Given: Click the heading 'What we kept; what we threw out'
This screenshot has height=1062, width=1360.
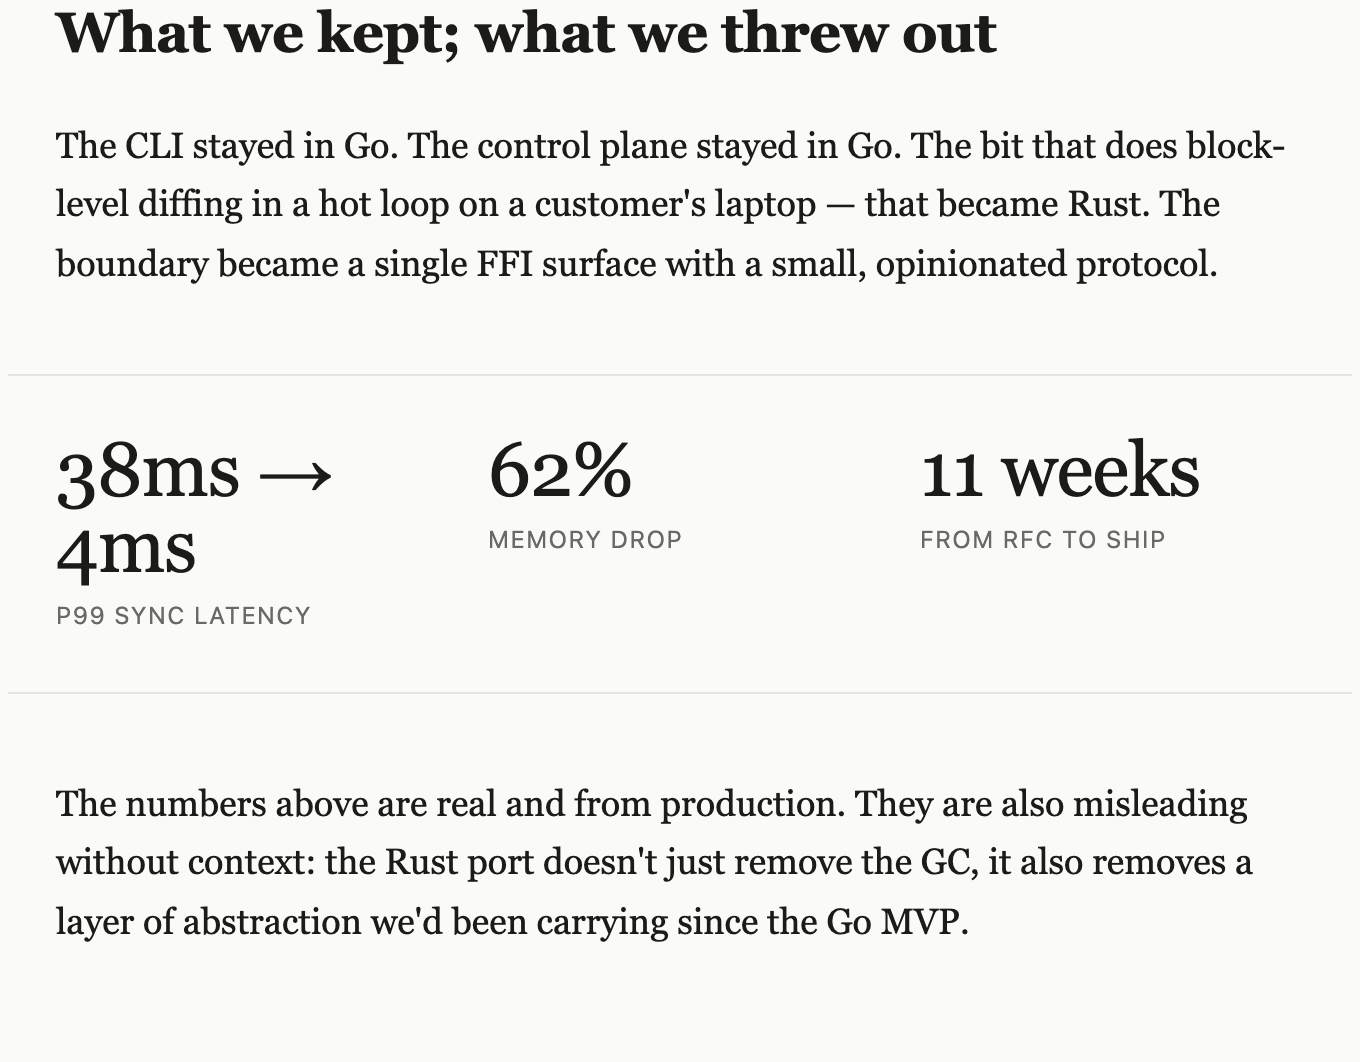Looking at the screenshot, I should (526, 33).
